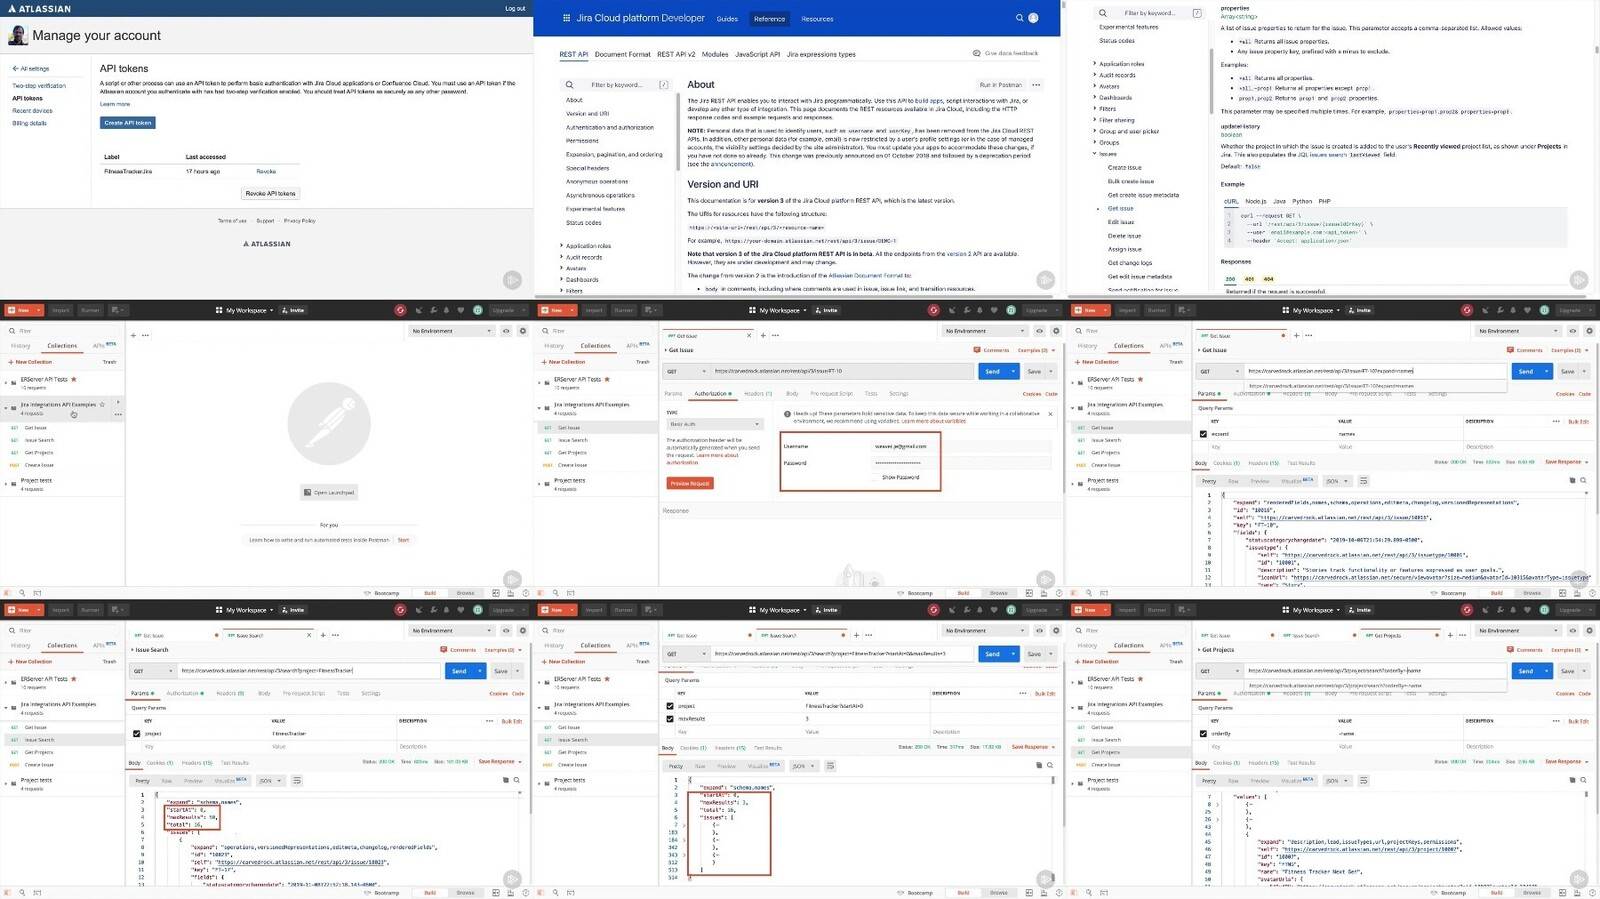This screenshot has height=899, width=1600.
Task: Click the star on ERServer API Tests in the launchpad panel
Action: 74,379
